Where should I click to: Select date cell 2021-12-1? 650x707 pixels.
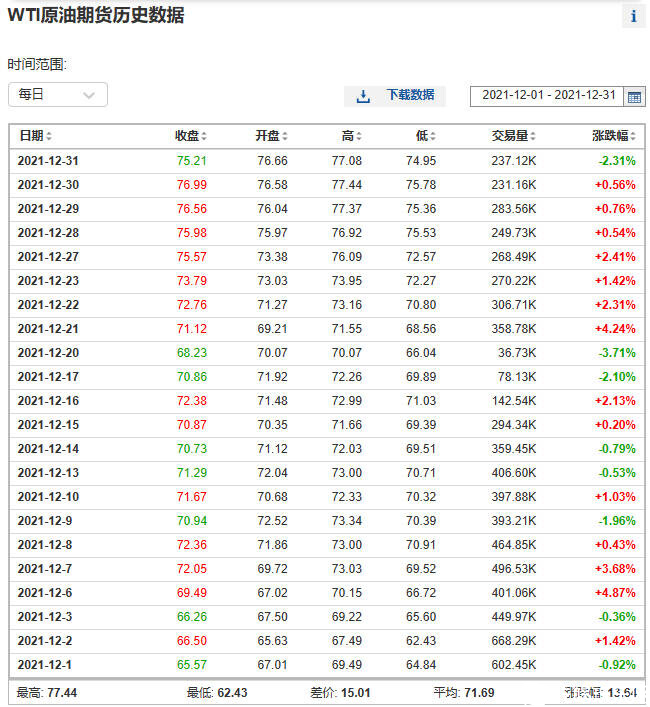45,665
